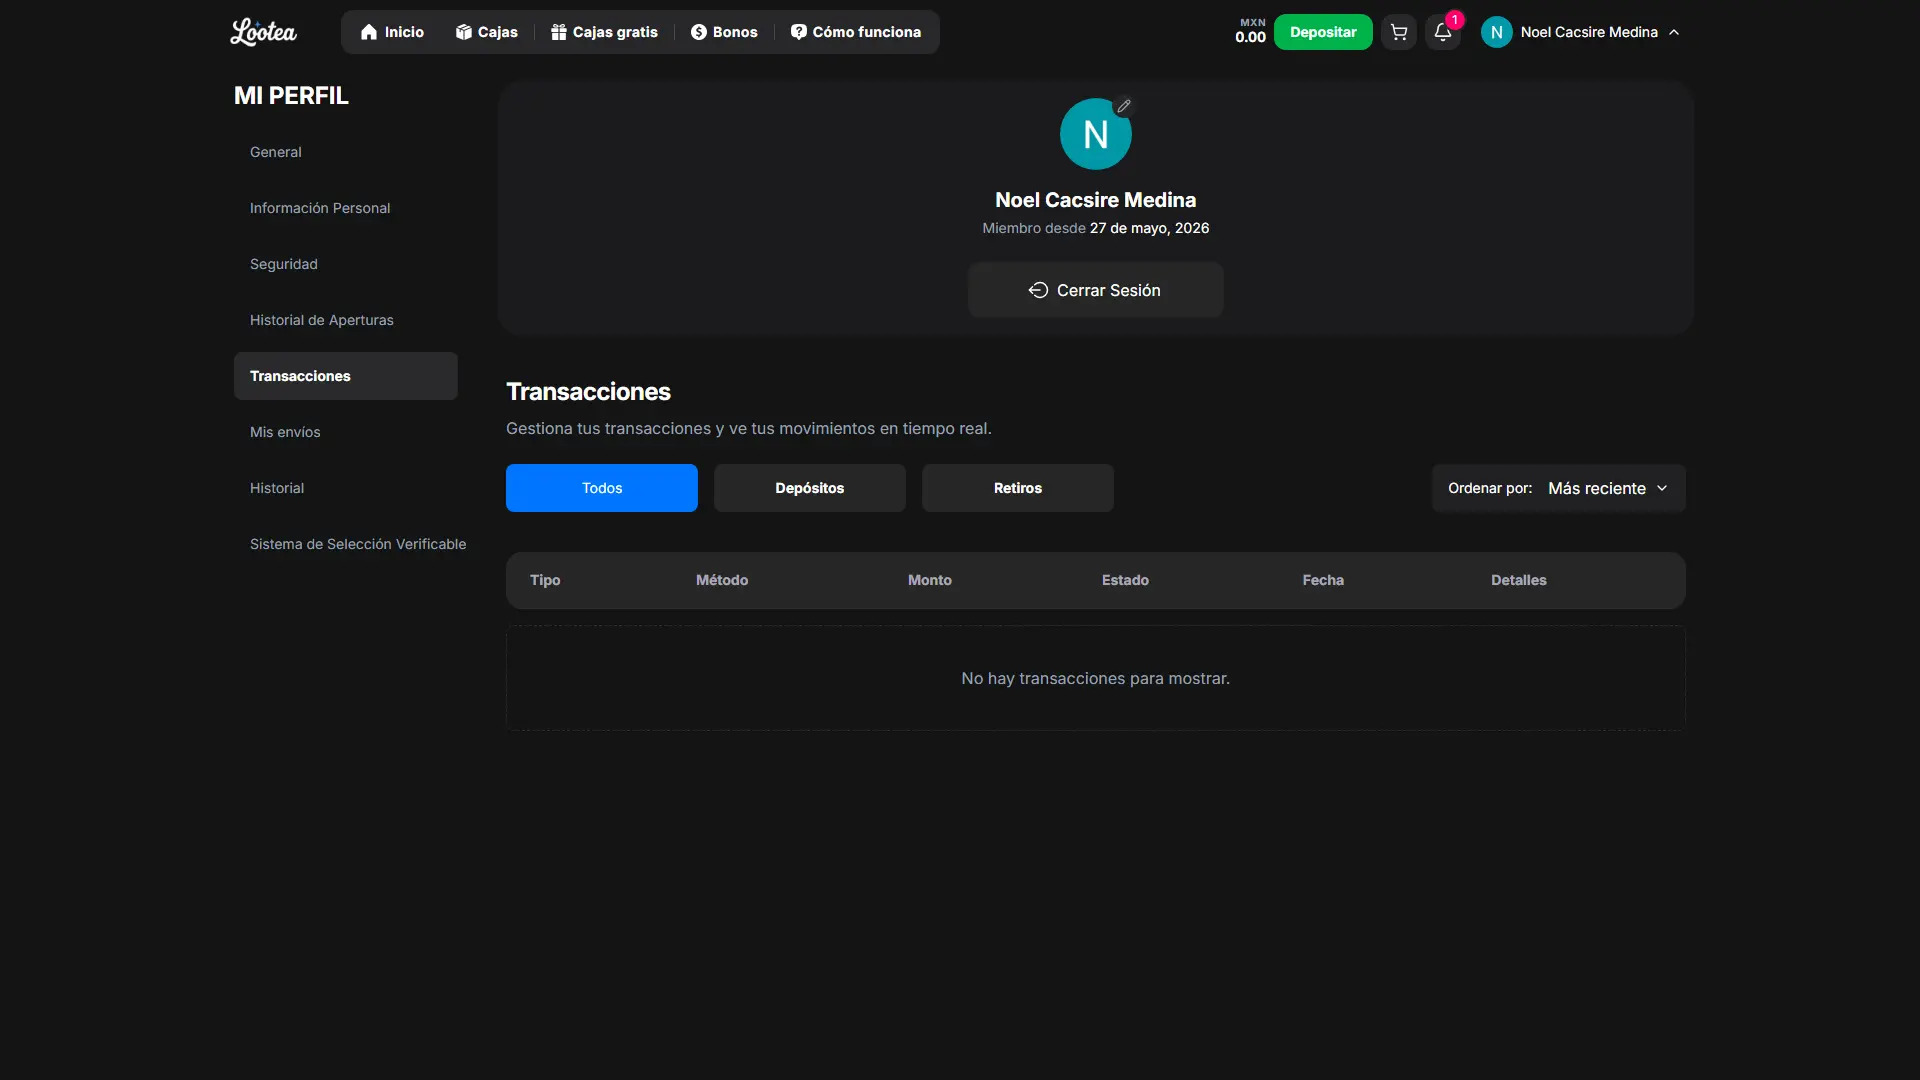The image size is (1920, 1080).
Task: Expand the Noel Cacsire Medina user menu
Action: coord(1580,32)
